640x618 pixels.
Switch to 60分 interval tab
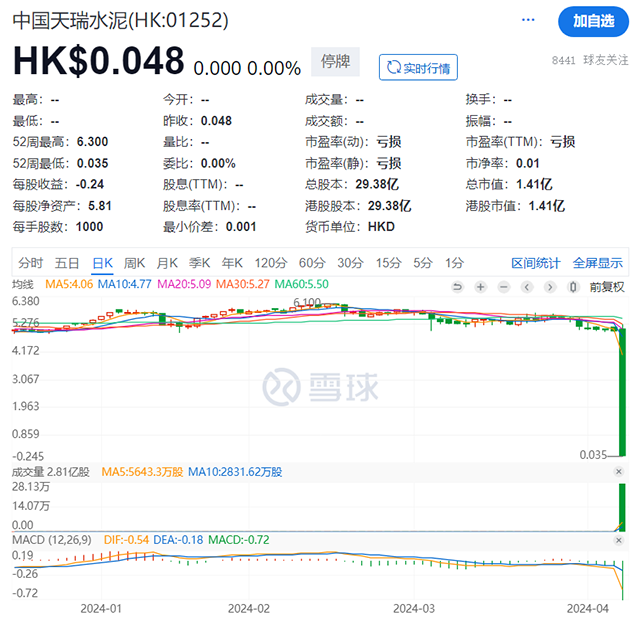pyautogui.click(x=312, y=263)
